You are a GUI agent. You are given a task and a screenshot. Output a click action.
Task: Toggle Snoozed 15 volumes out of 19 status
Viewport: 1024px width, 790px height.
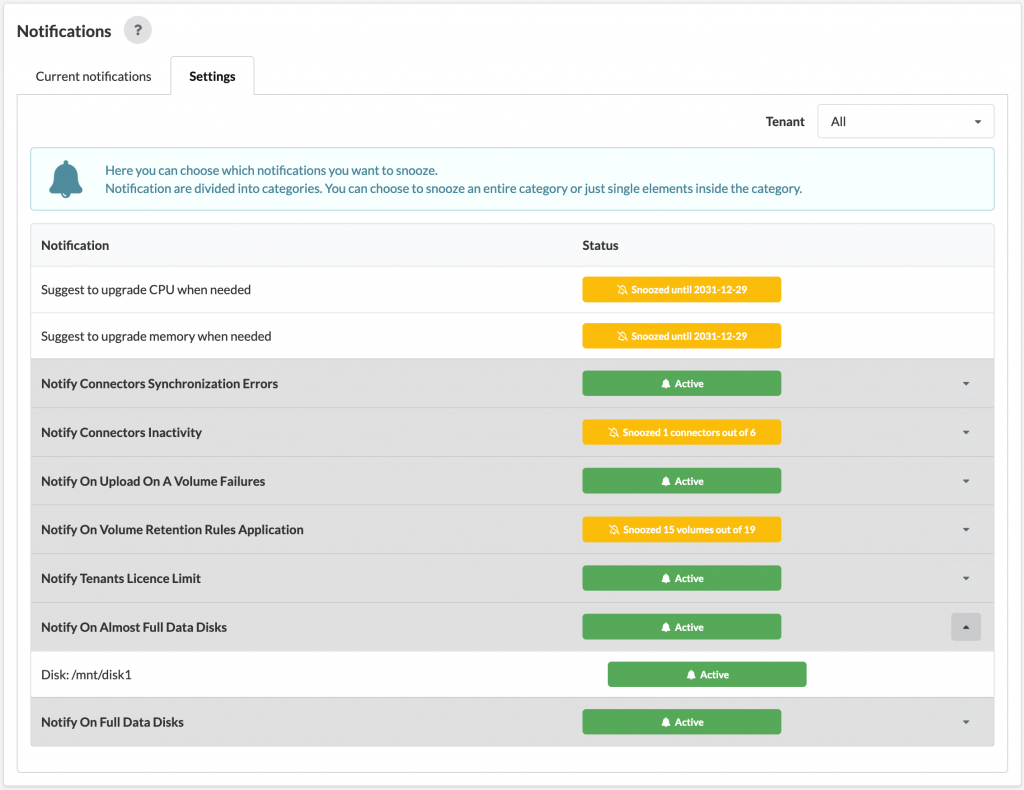point(681,529)
